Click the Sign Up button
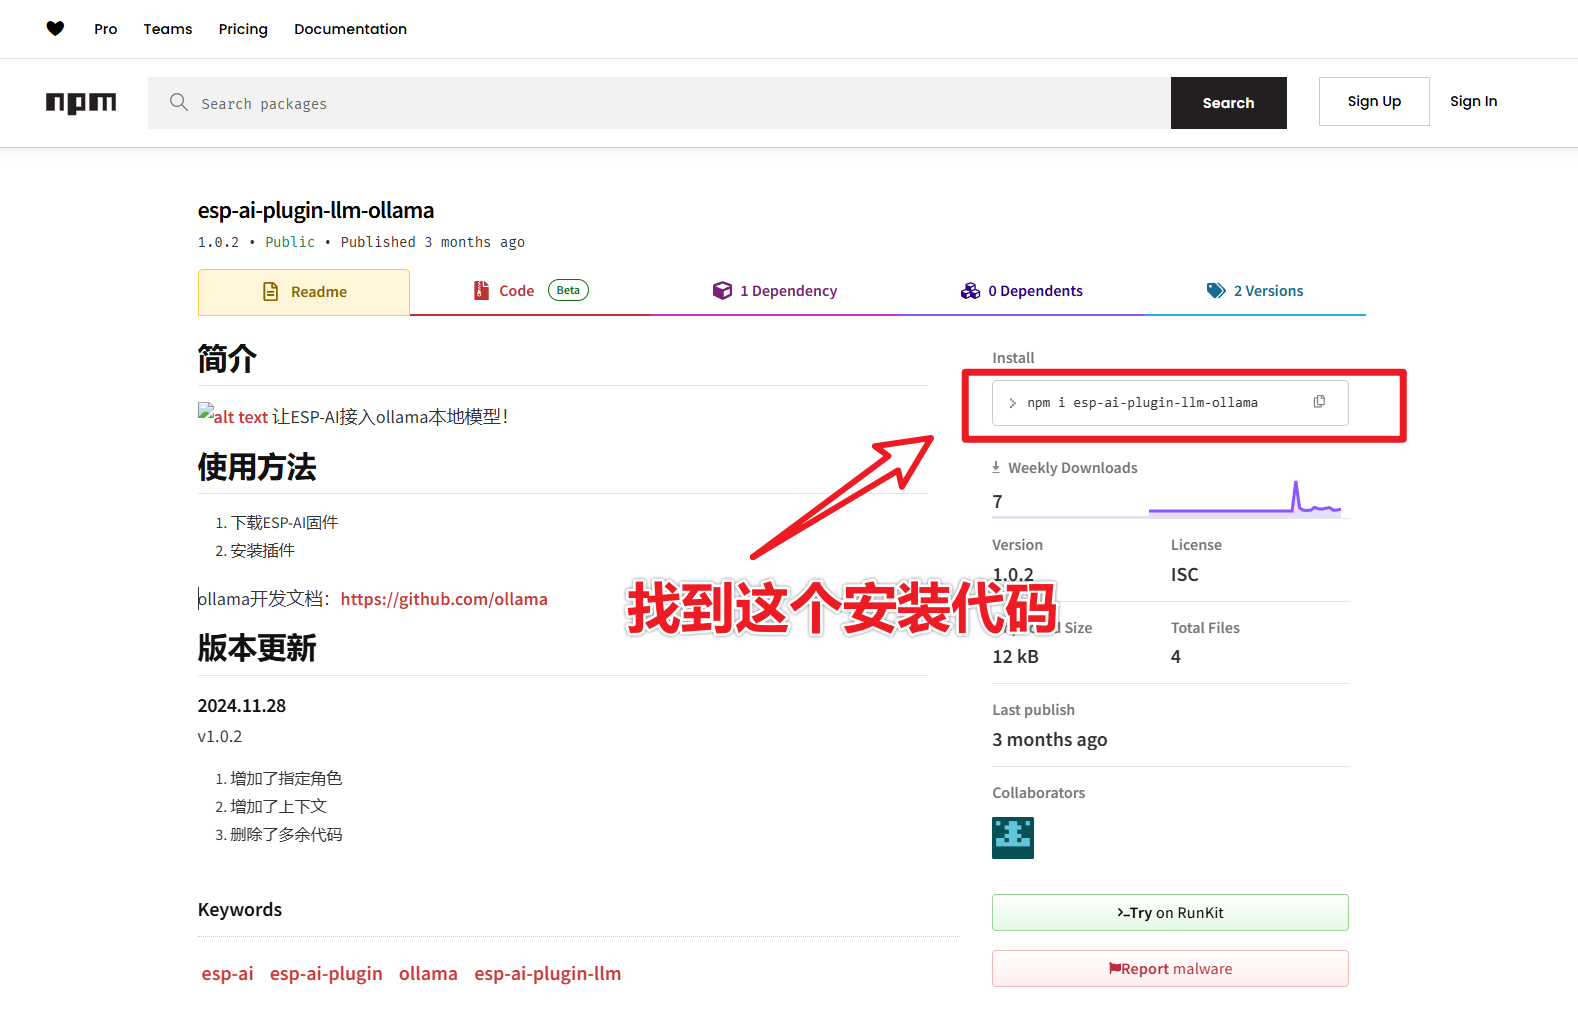 click(x=1373, y=102)
